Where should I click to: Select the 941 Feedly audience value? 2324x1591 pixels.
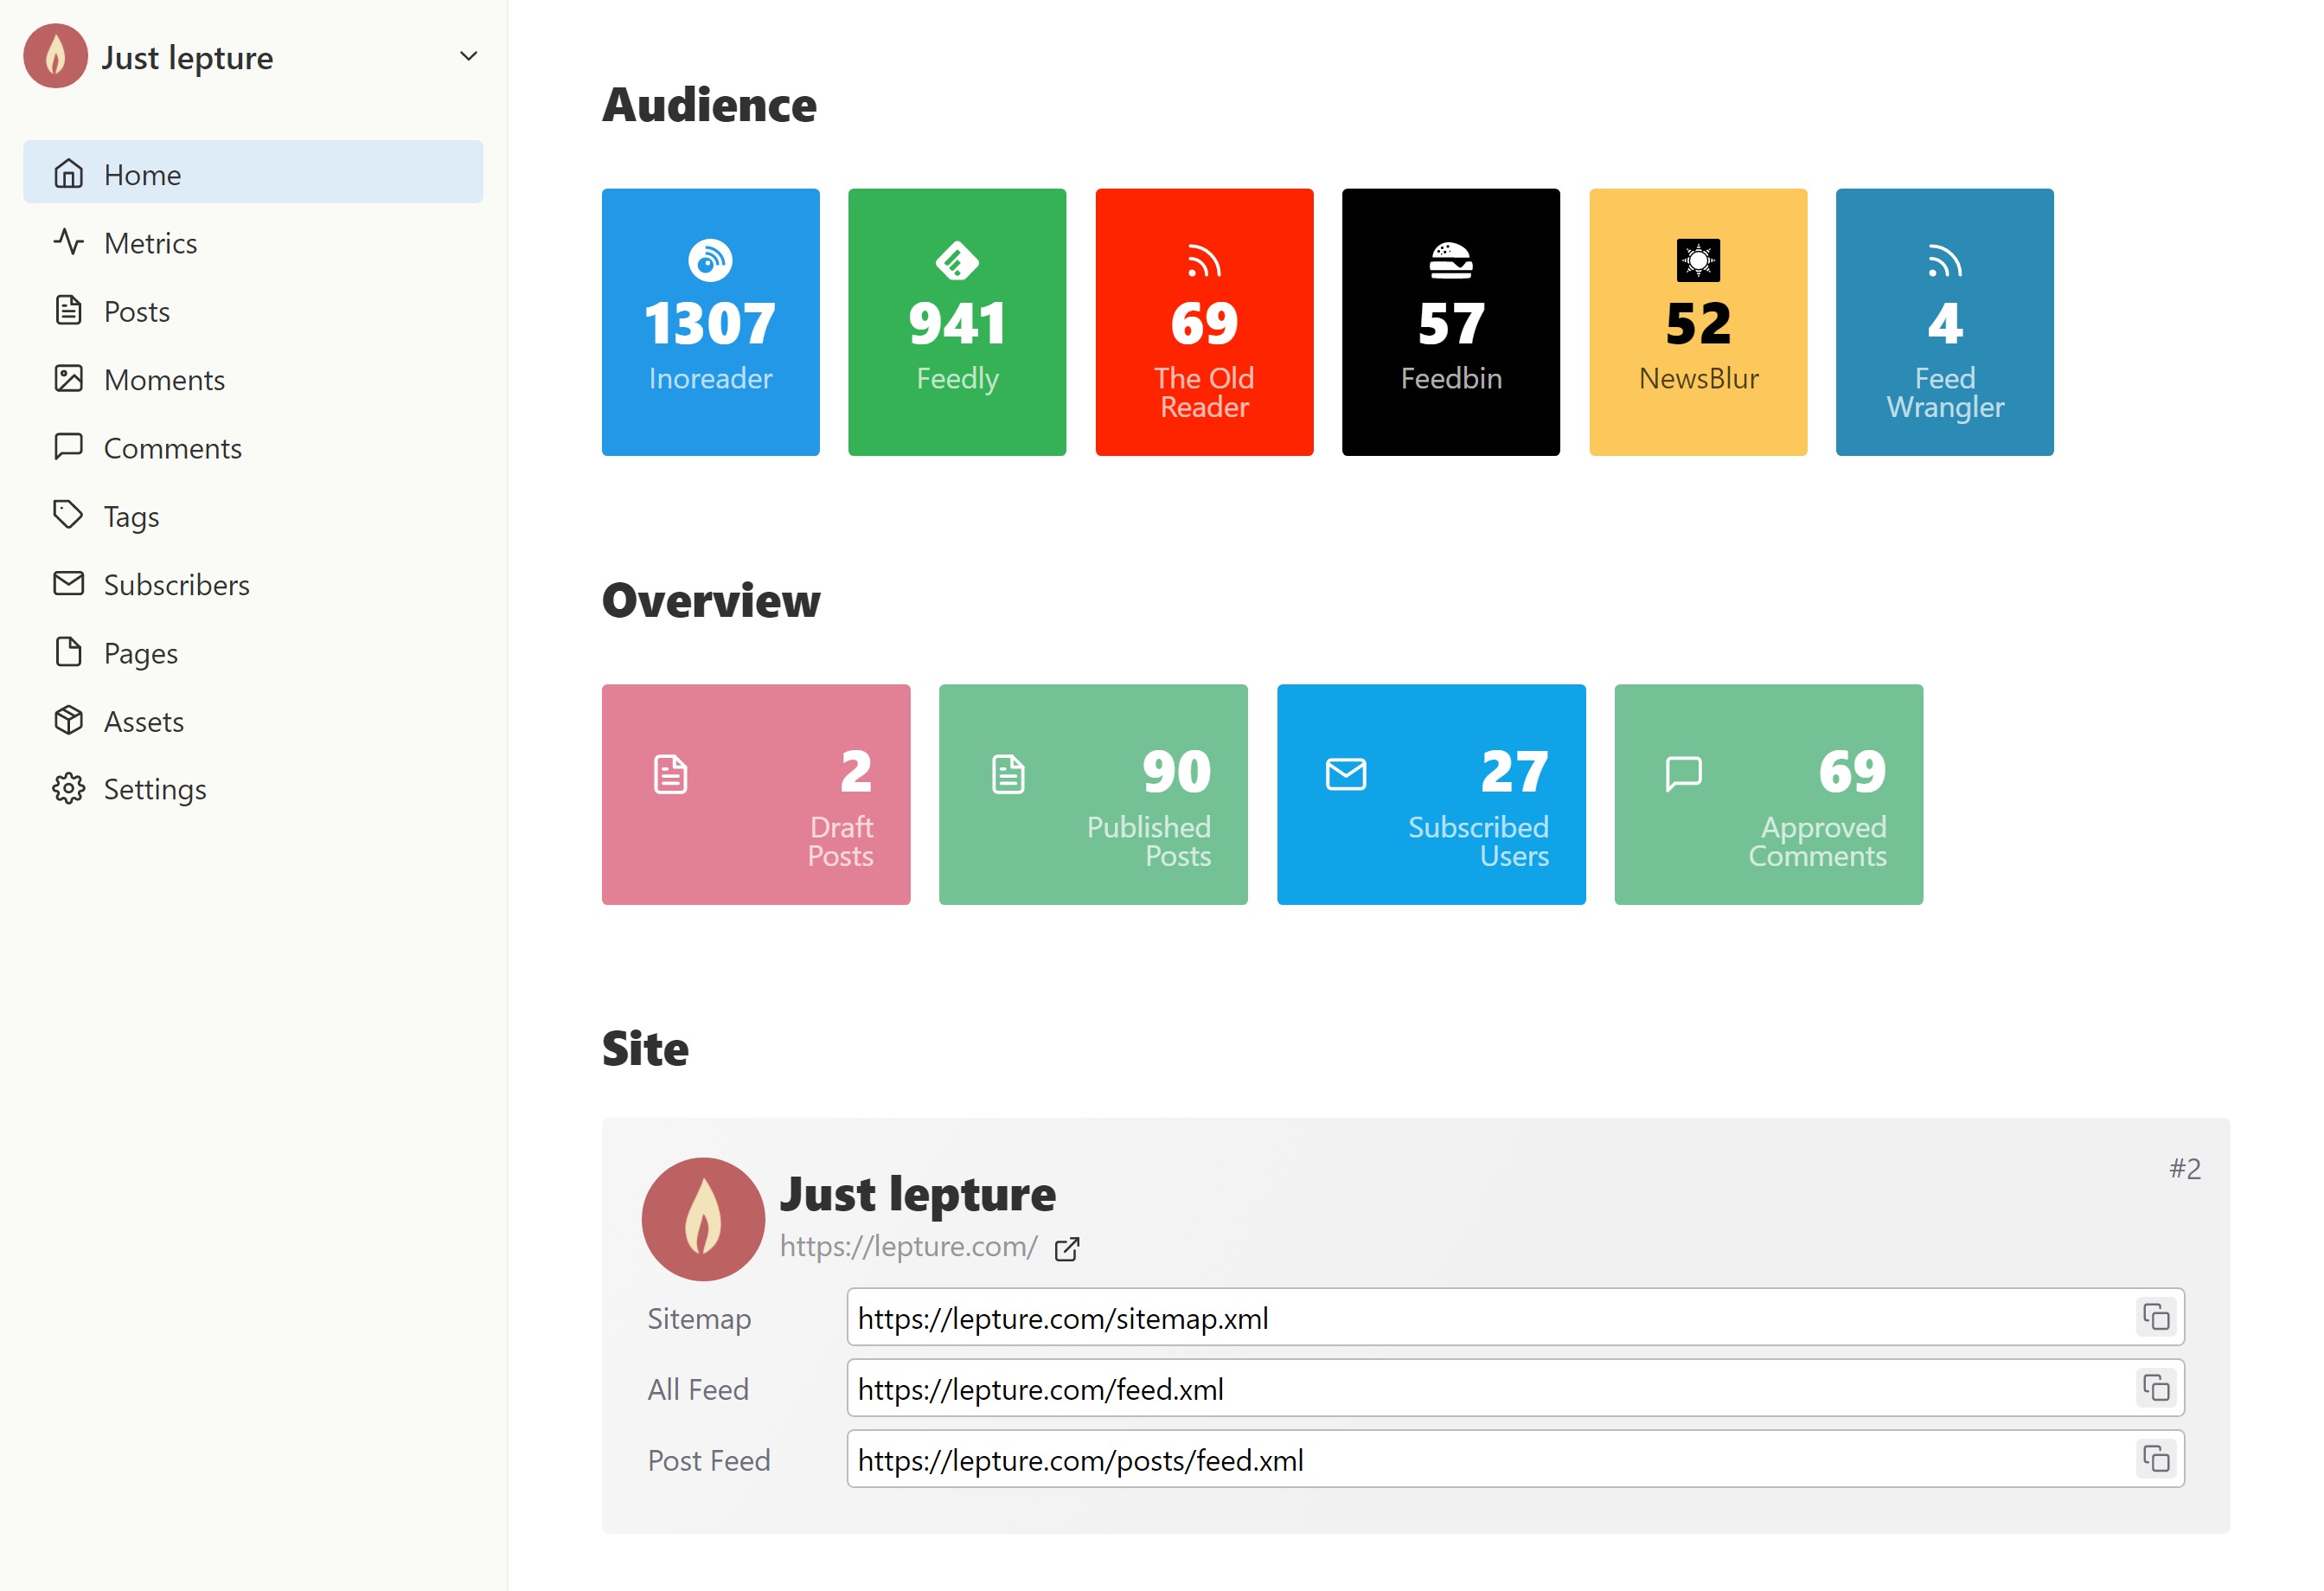click(957, 324)
